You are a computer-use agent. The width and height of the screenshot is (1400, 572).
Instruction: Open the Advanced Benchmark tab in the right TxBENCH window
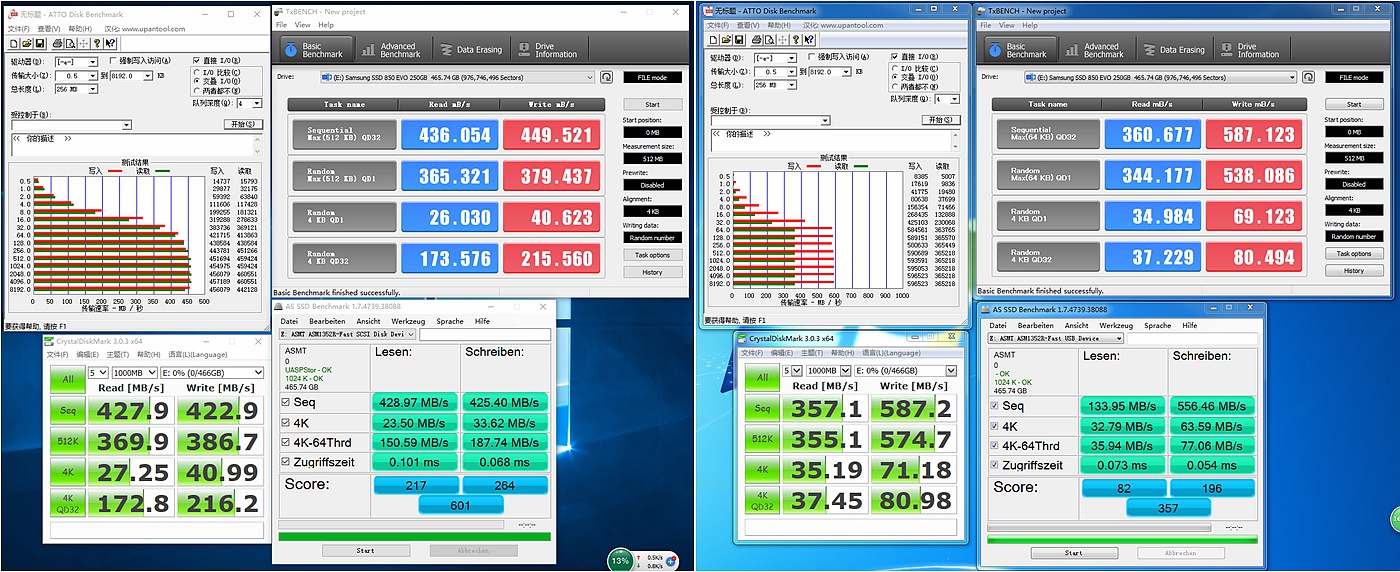point(1096,50)
